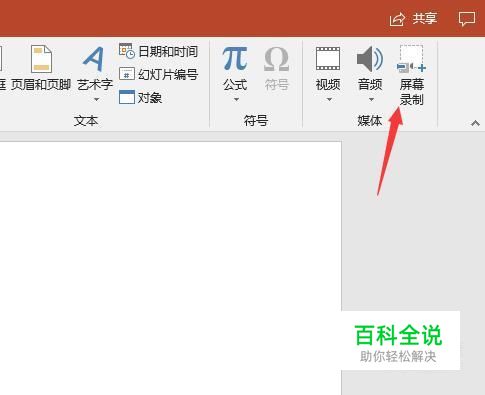
Task: Click the blank slide canvas
Action: pyautogui.click(x=170, y=268)
